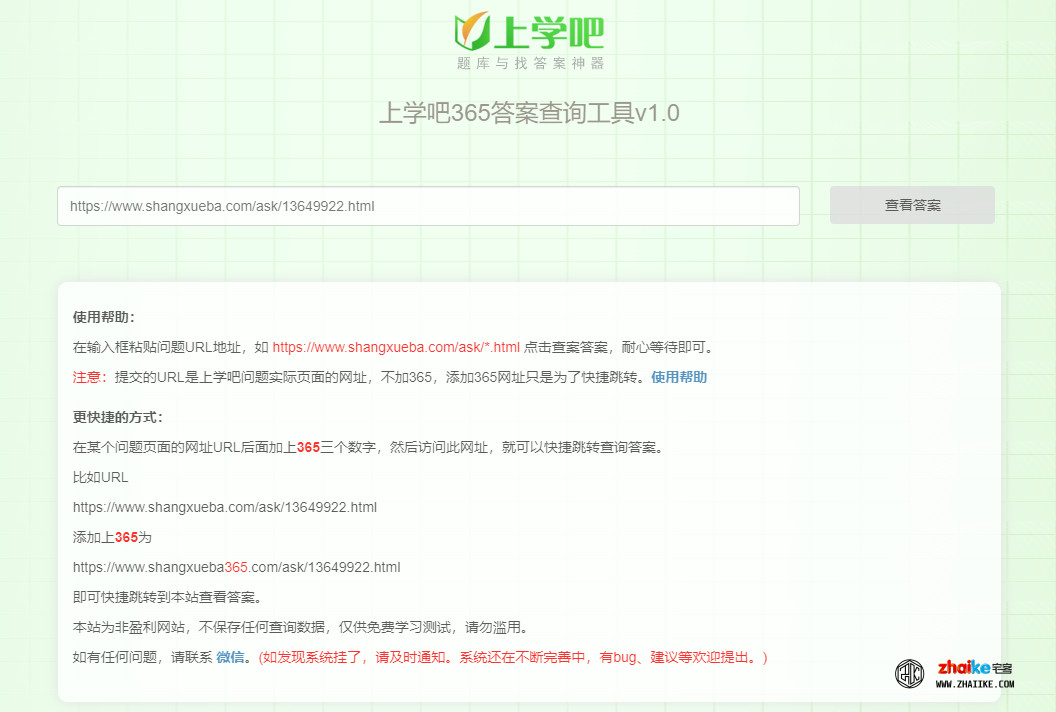This screenshot has height=712, width=1056.
Task: Click the 题库与找答案神器 tagline
Action: tap(530, 63)
